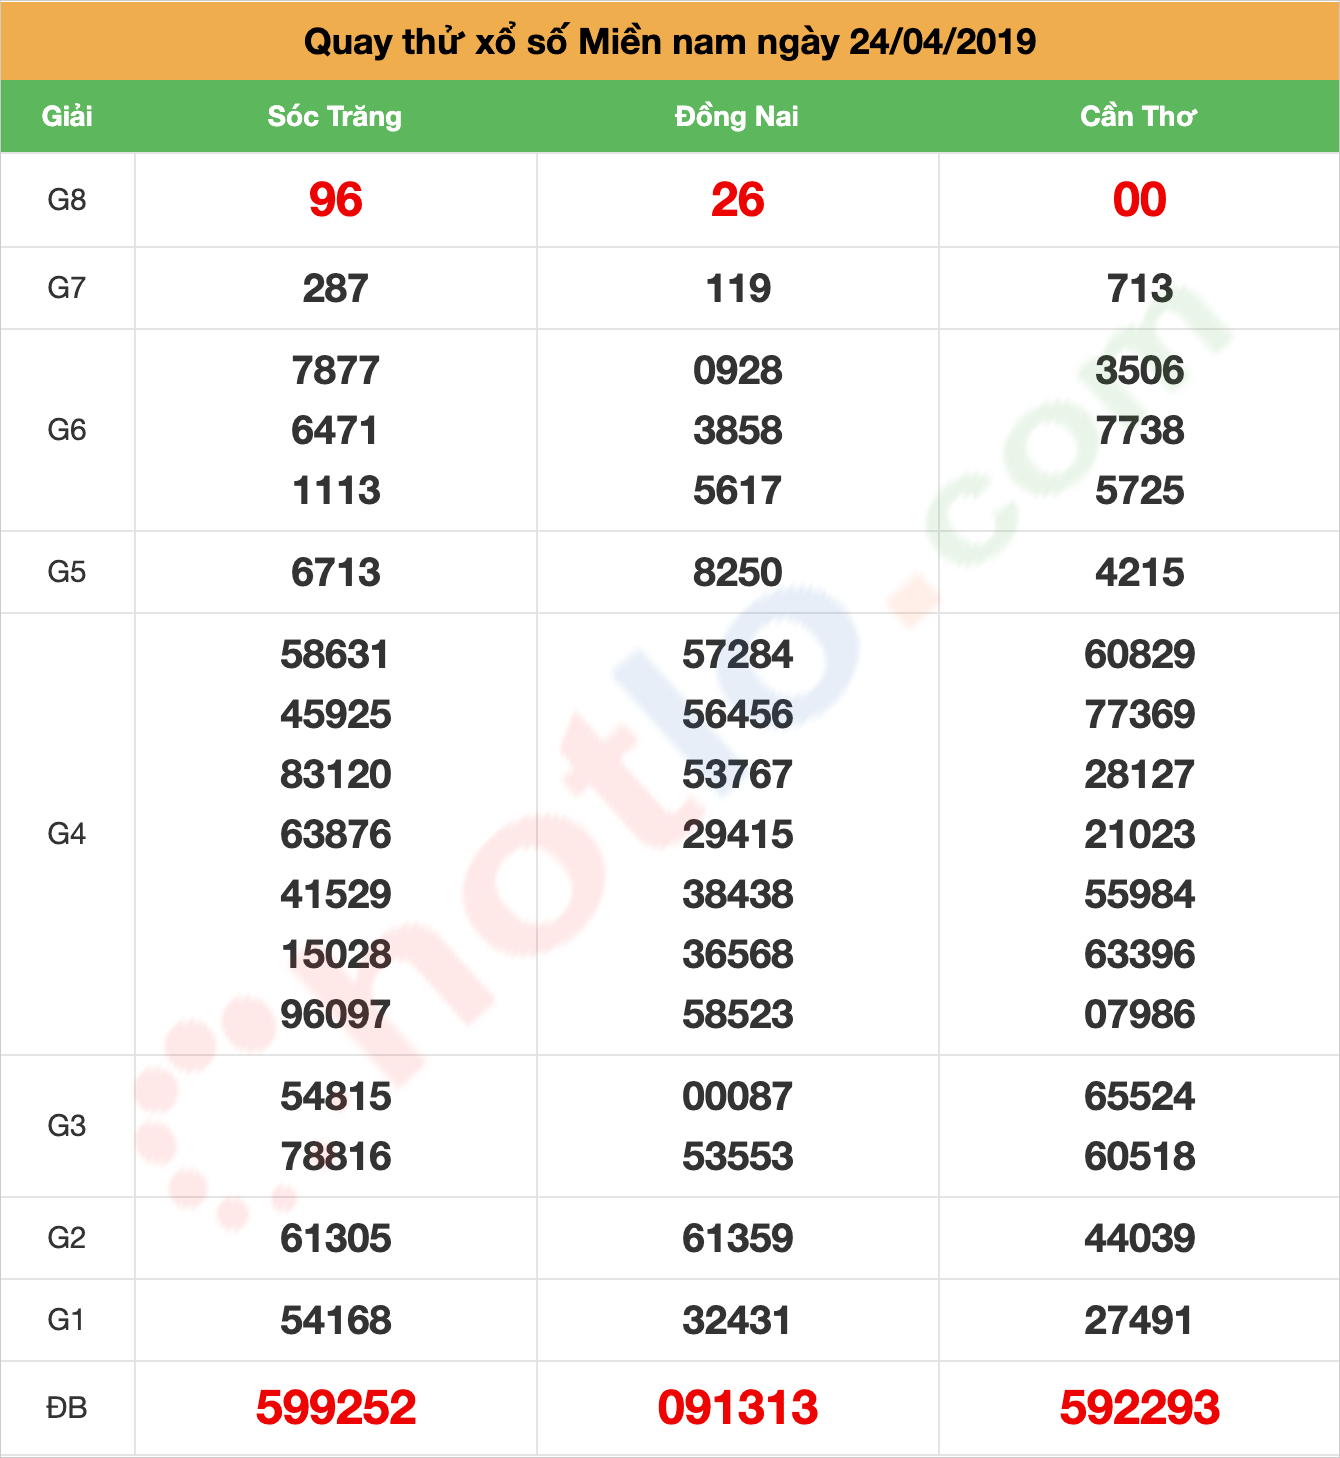Click G1 value 54168
This screenshot has height=1458, width=1340.
click(x=336, y=1321)
